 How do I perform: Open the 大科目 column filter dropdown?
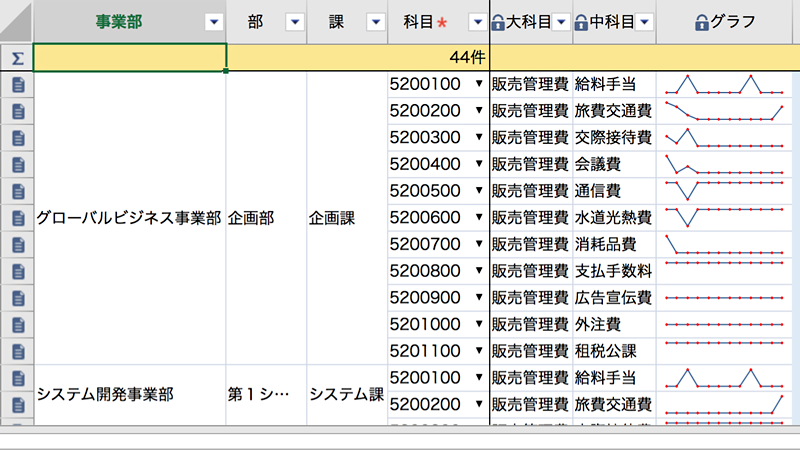point(560,22)
